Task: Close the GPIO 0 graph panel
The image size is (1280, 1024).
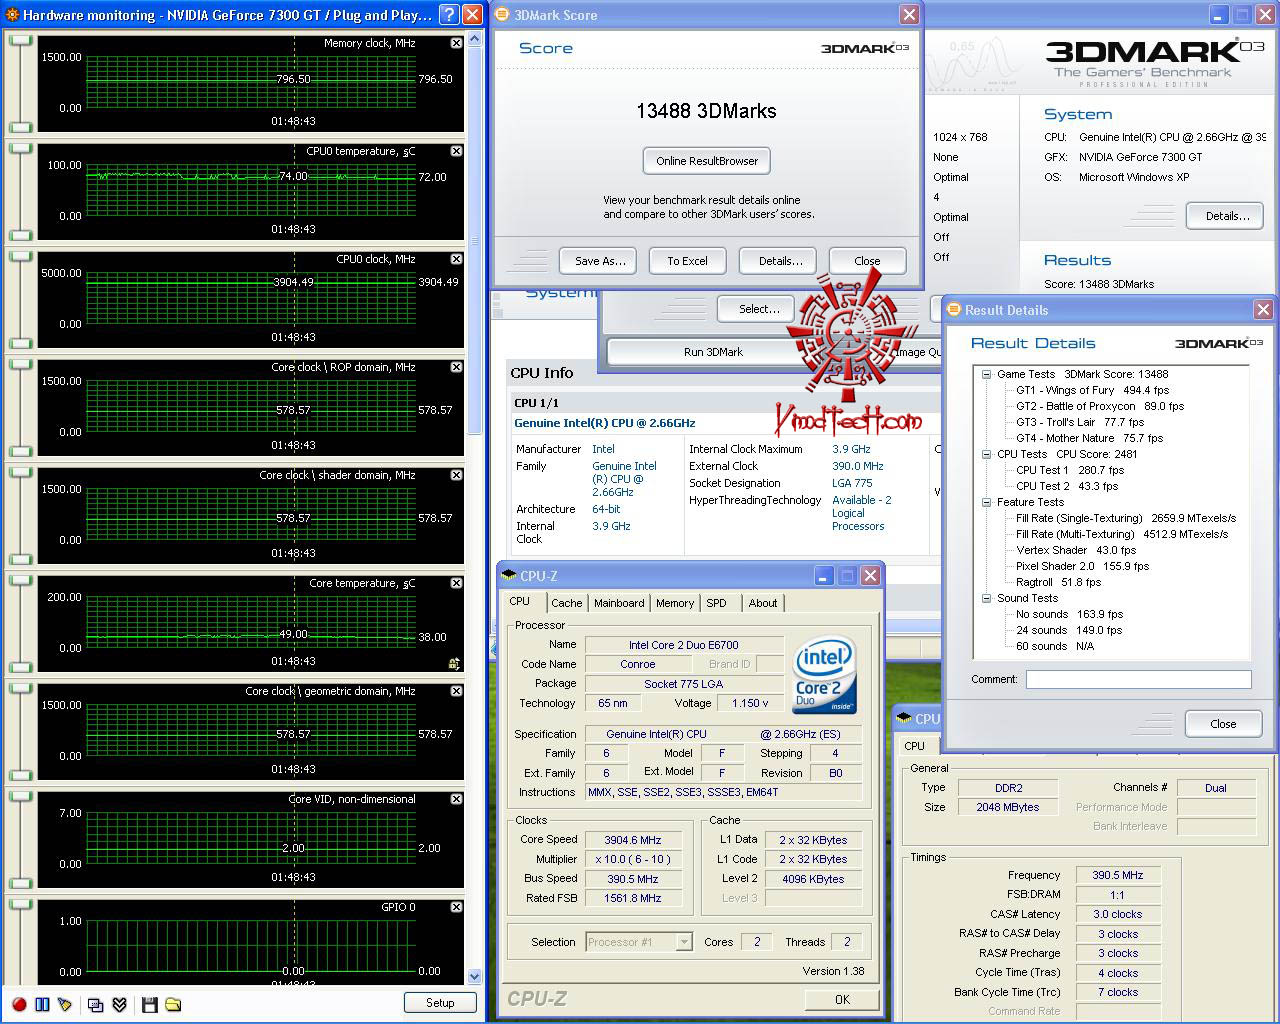Action: (456, 907)
